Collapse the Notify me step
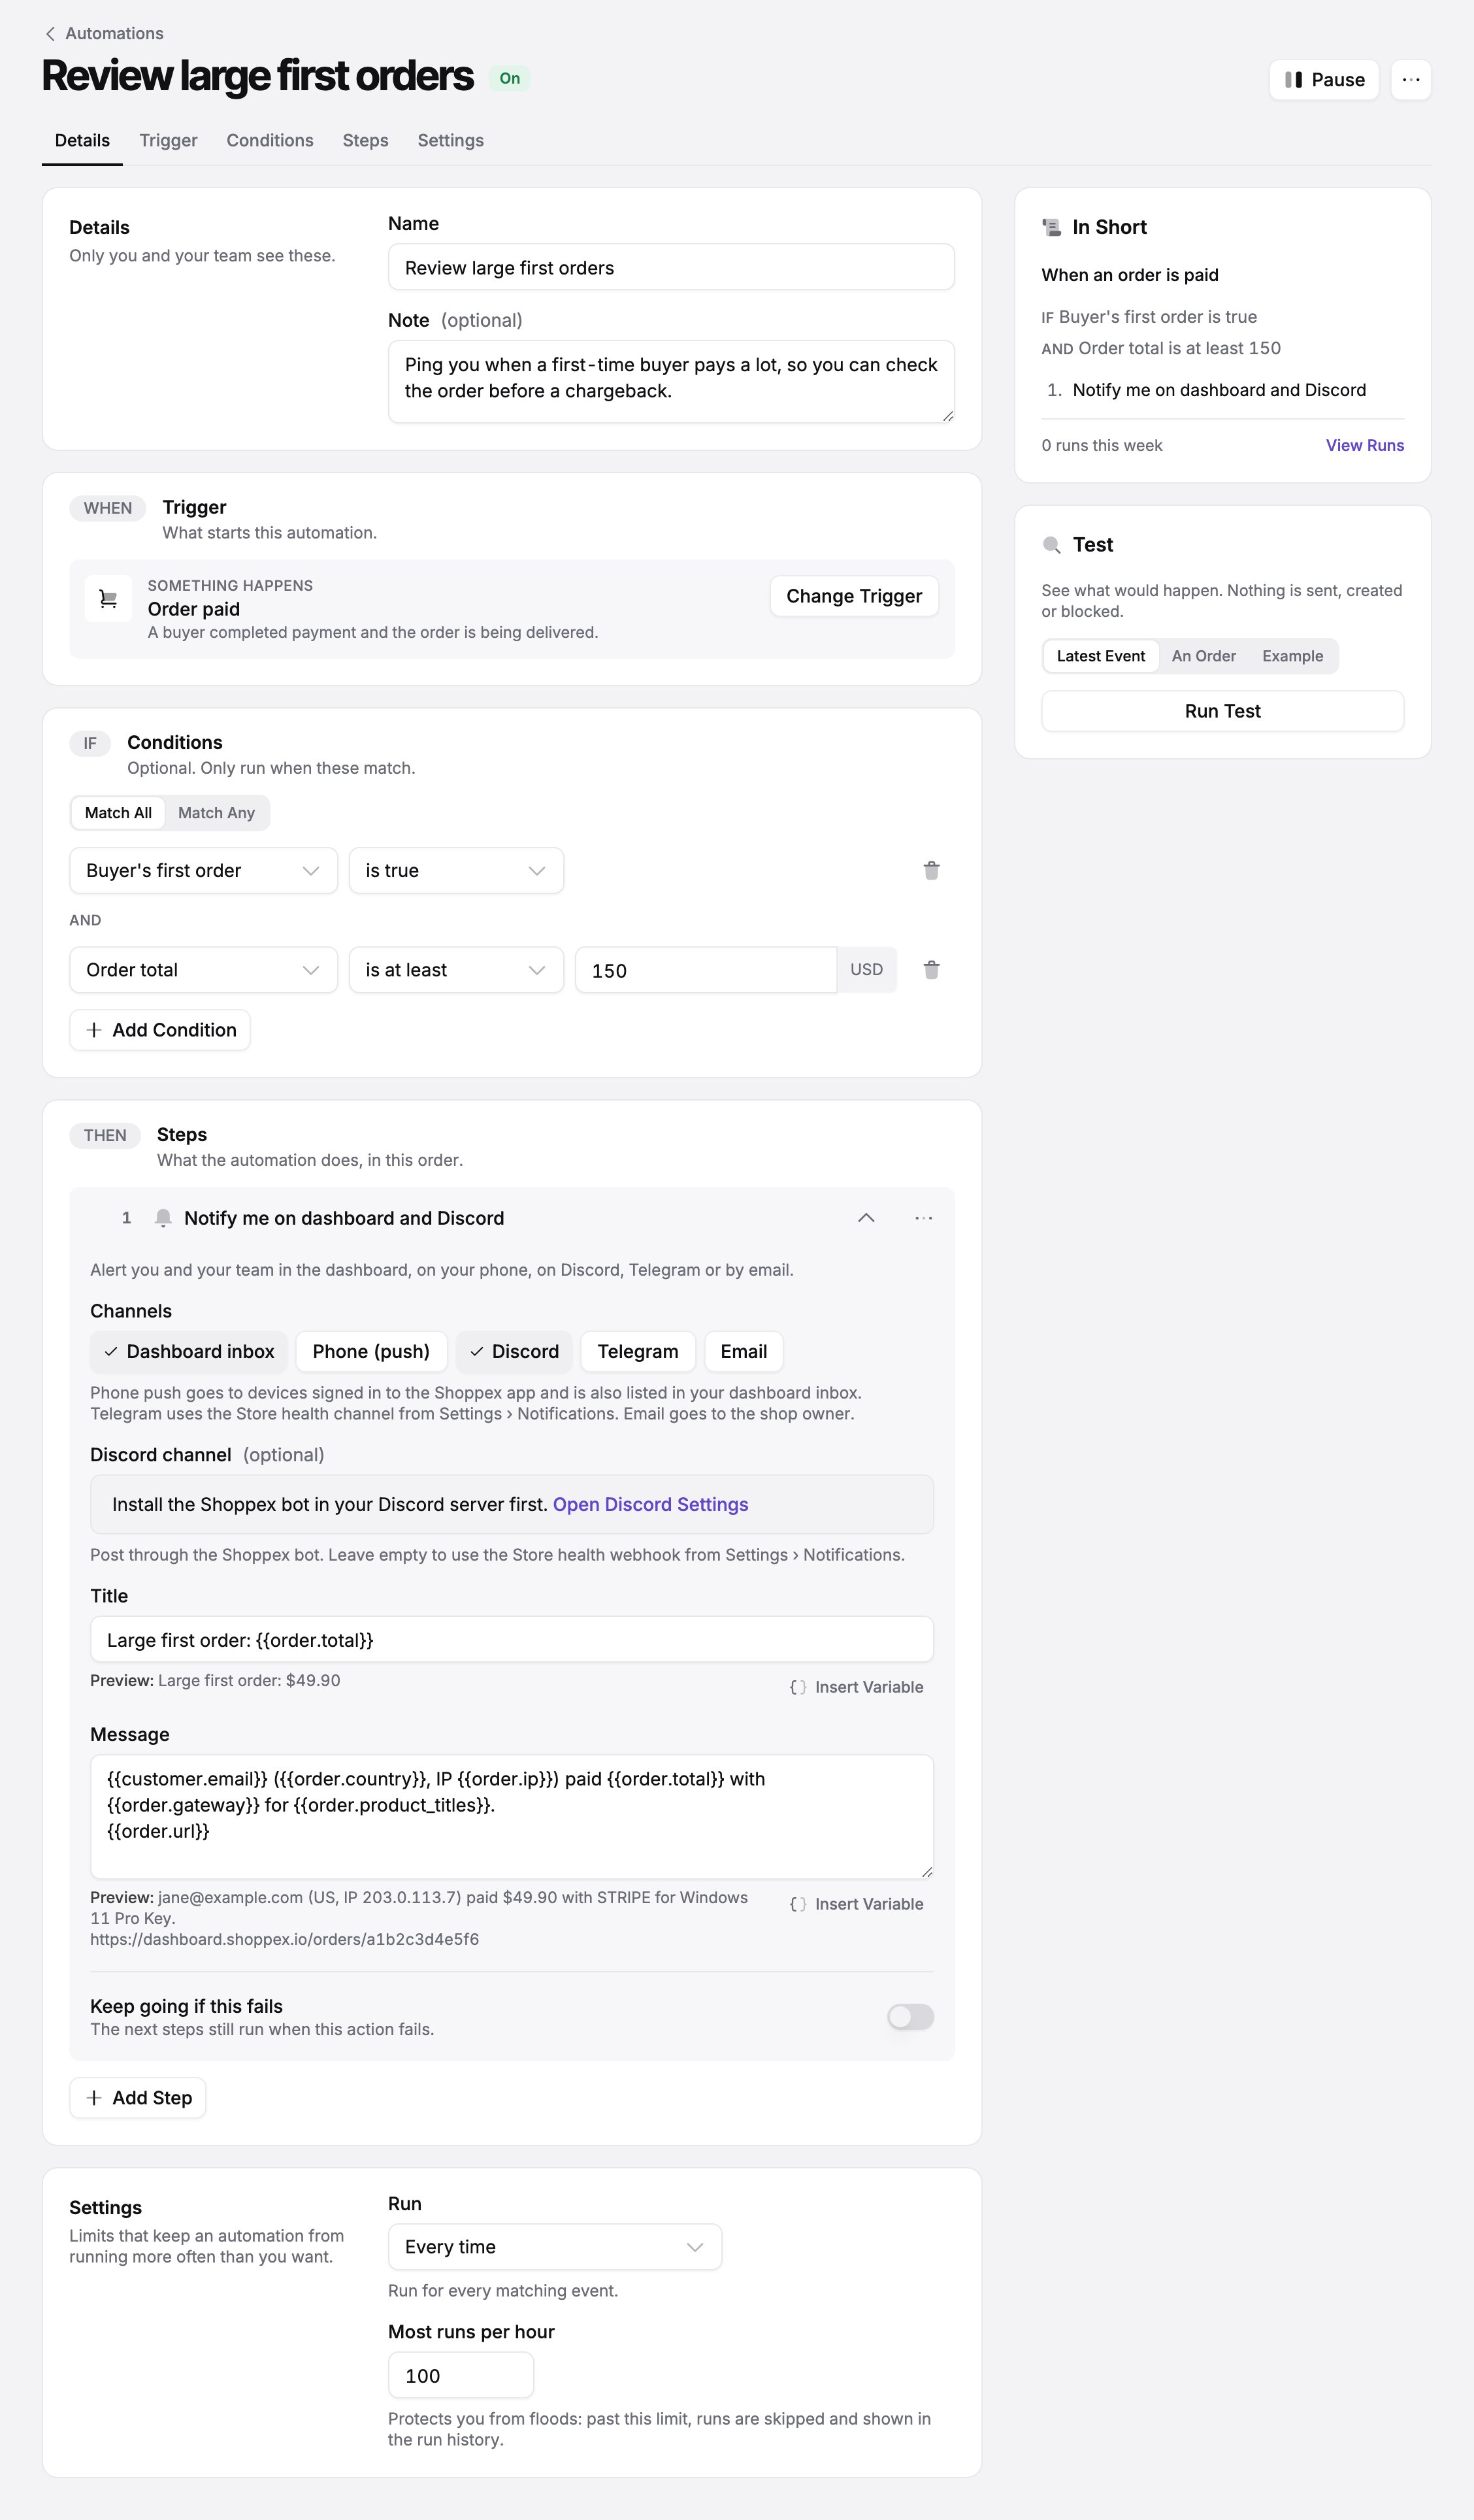Image resolution: width=1474 pixels, height=2520 pixels. tap(866, 1217)
